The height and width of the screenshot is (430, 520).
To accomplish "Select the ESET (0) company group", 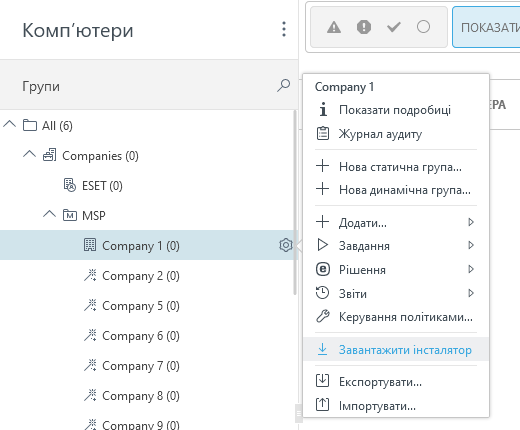I will 102,186.
